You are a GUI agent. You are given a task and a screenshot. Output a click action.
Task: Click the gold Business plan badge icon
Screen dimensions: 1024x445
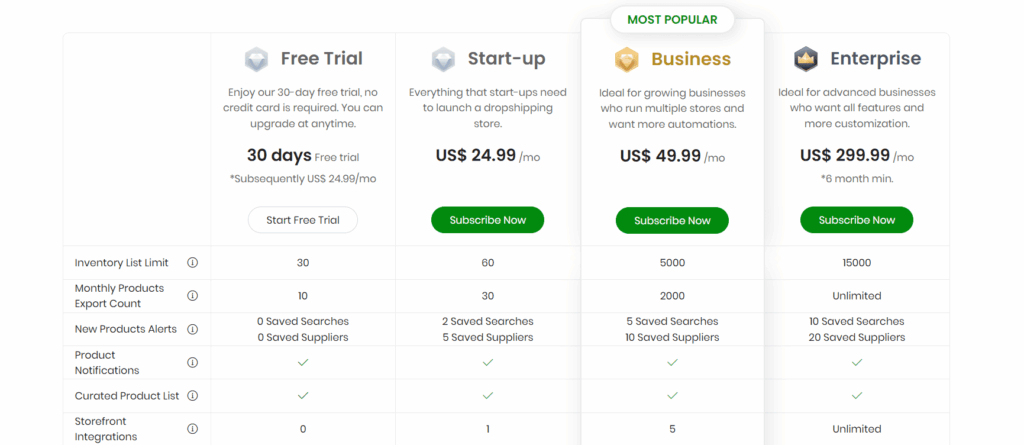click(x=626, y=59)
